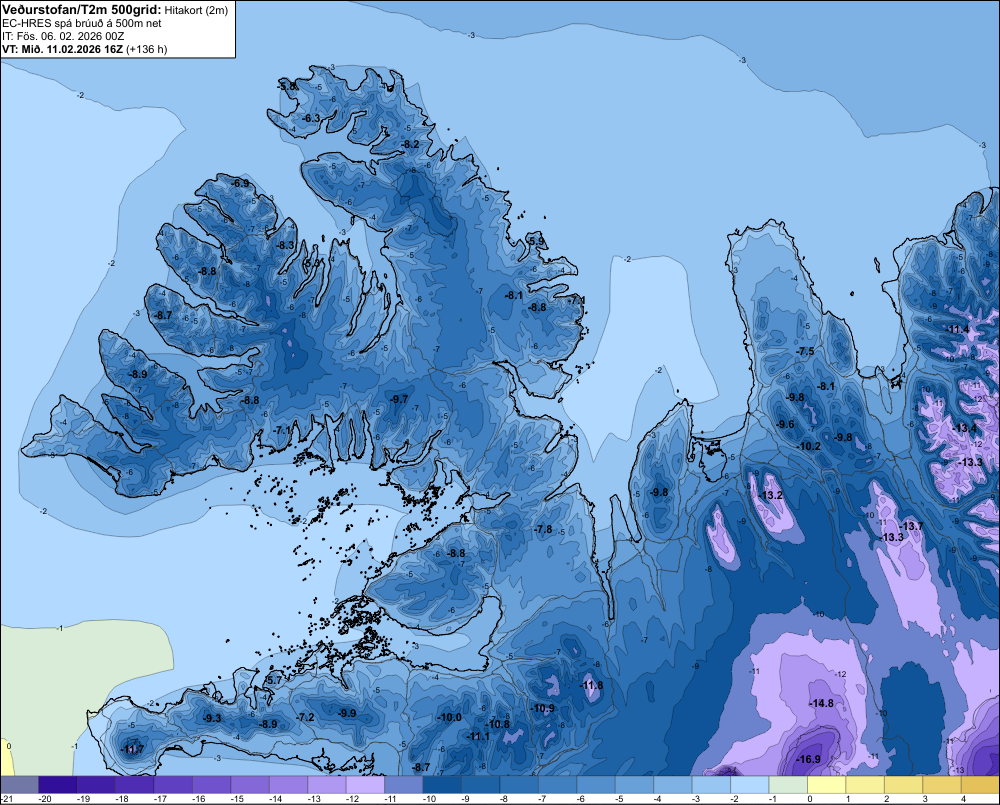
Task: Click the -11.7 temperature label
Action: tap(133, 749)
